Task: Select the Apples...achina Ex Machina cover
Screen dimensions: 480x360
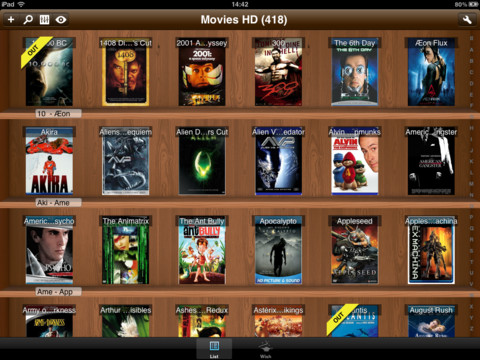Action: (431, 250)
